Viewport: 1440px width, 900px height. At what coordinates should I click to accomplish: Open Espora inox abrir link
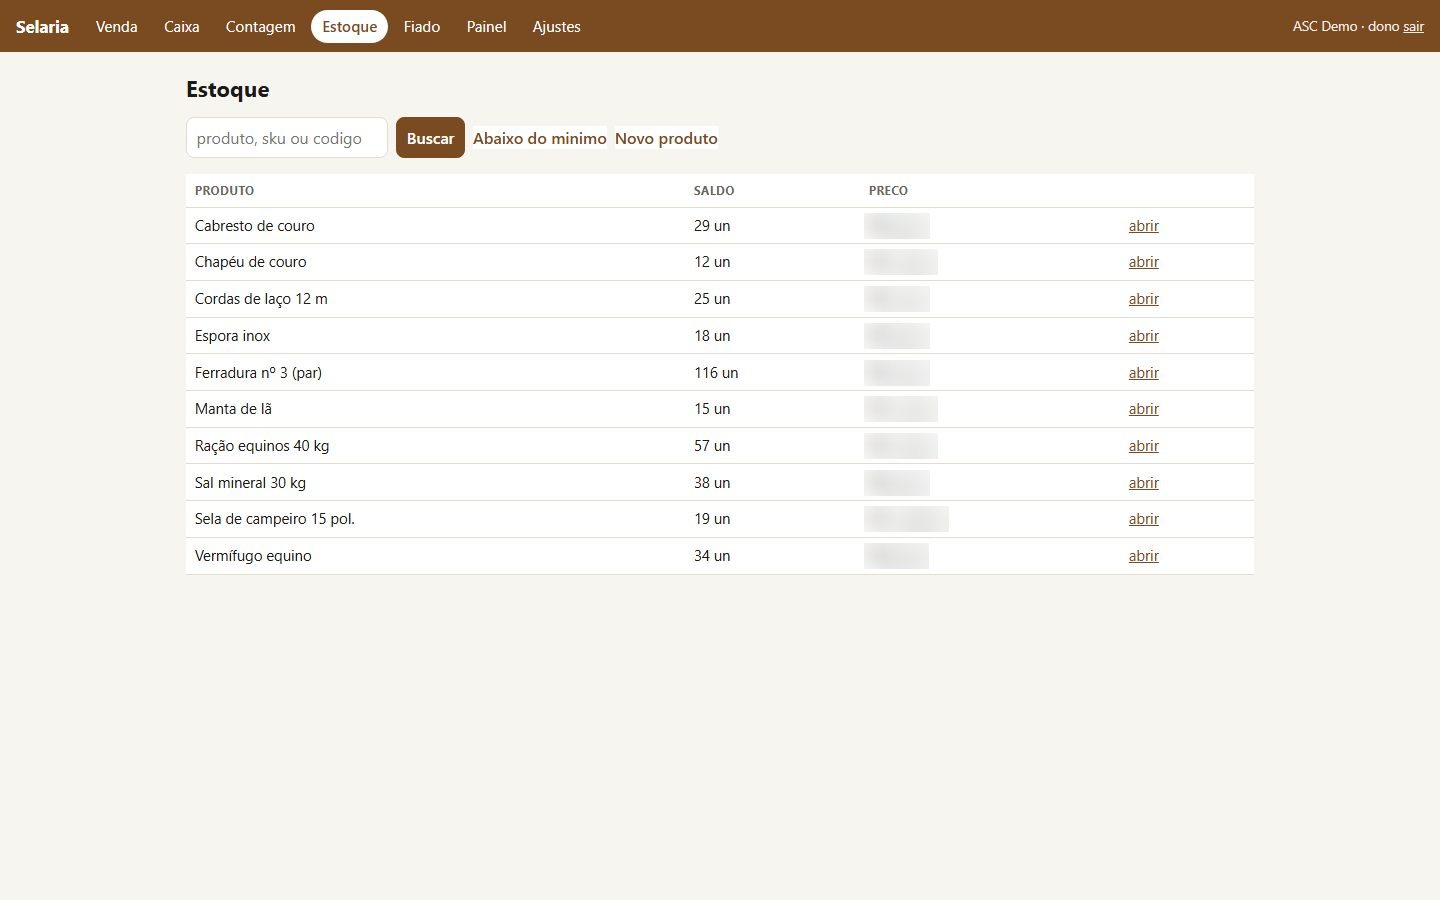(x=1144, y=336)
